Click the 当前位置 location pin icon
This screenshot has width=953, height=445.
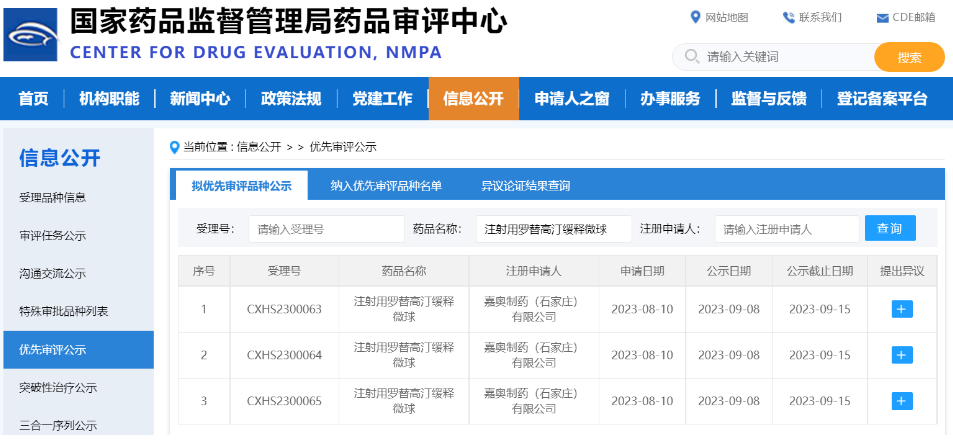pos(175,147)
